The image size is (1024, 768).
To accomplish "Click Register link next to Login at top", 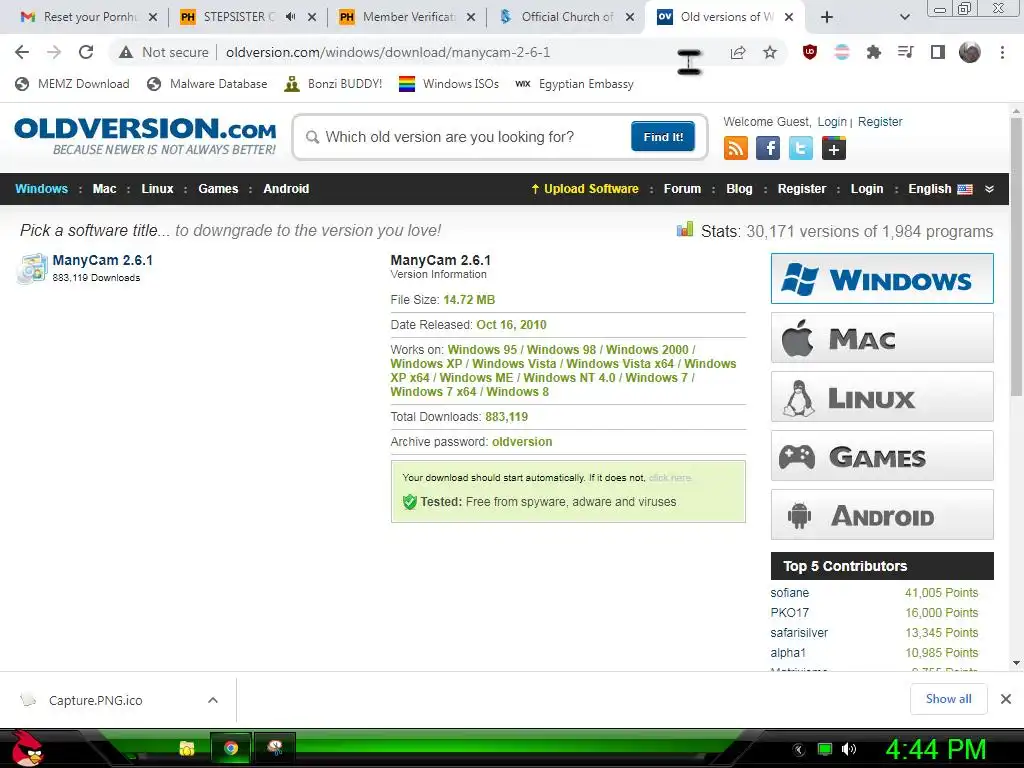I will coord(880,121).
